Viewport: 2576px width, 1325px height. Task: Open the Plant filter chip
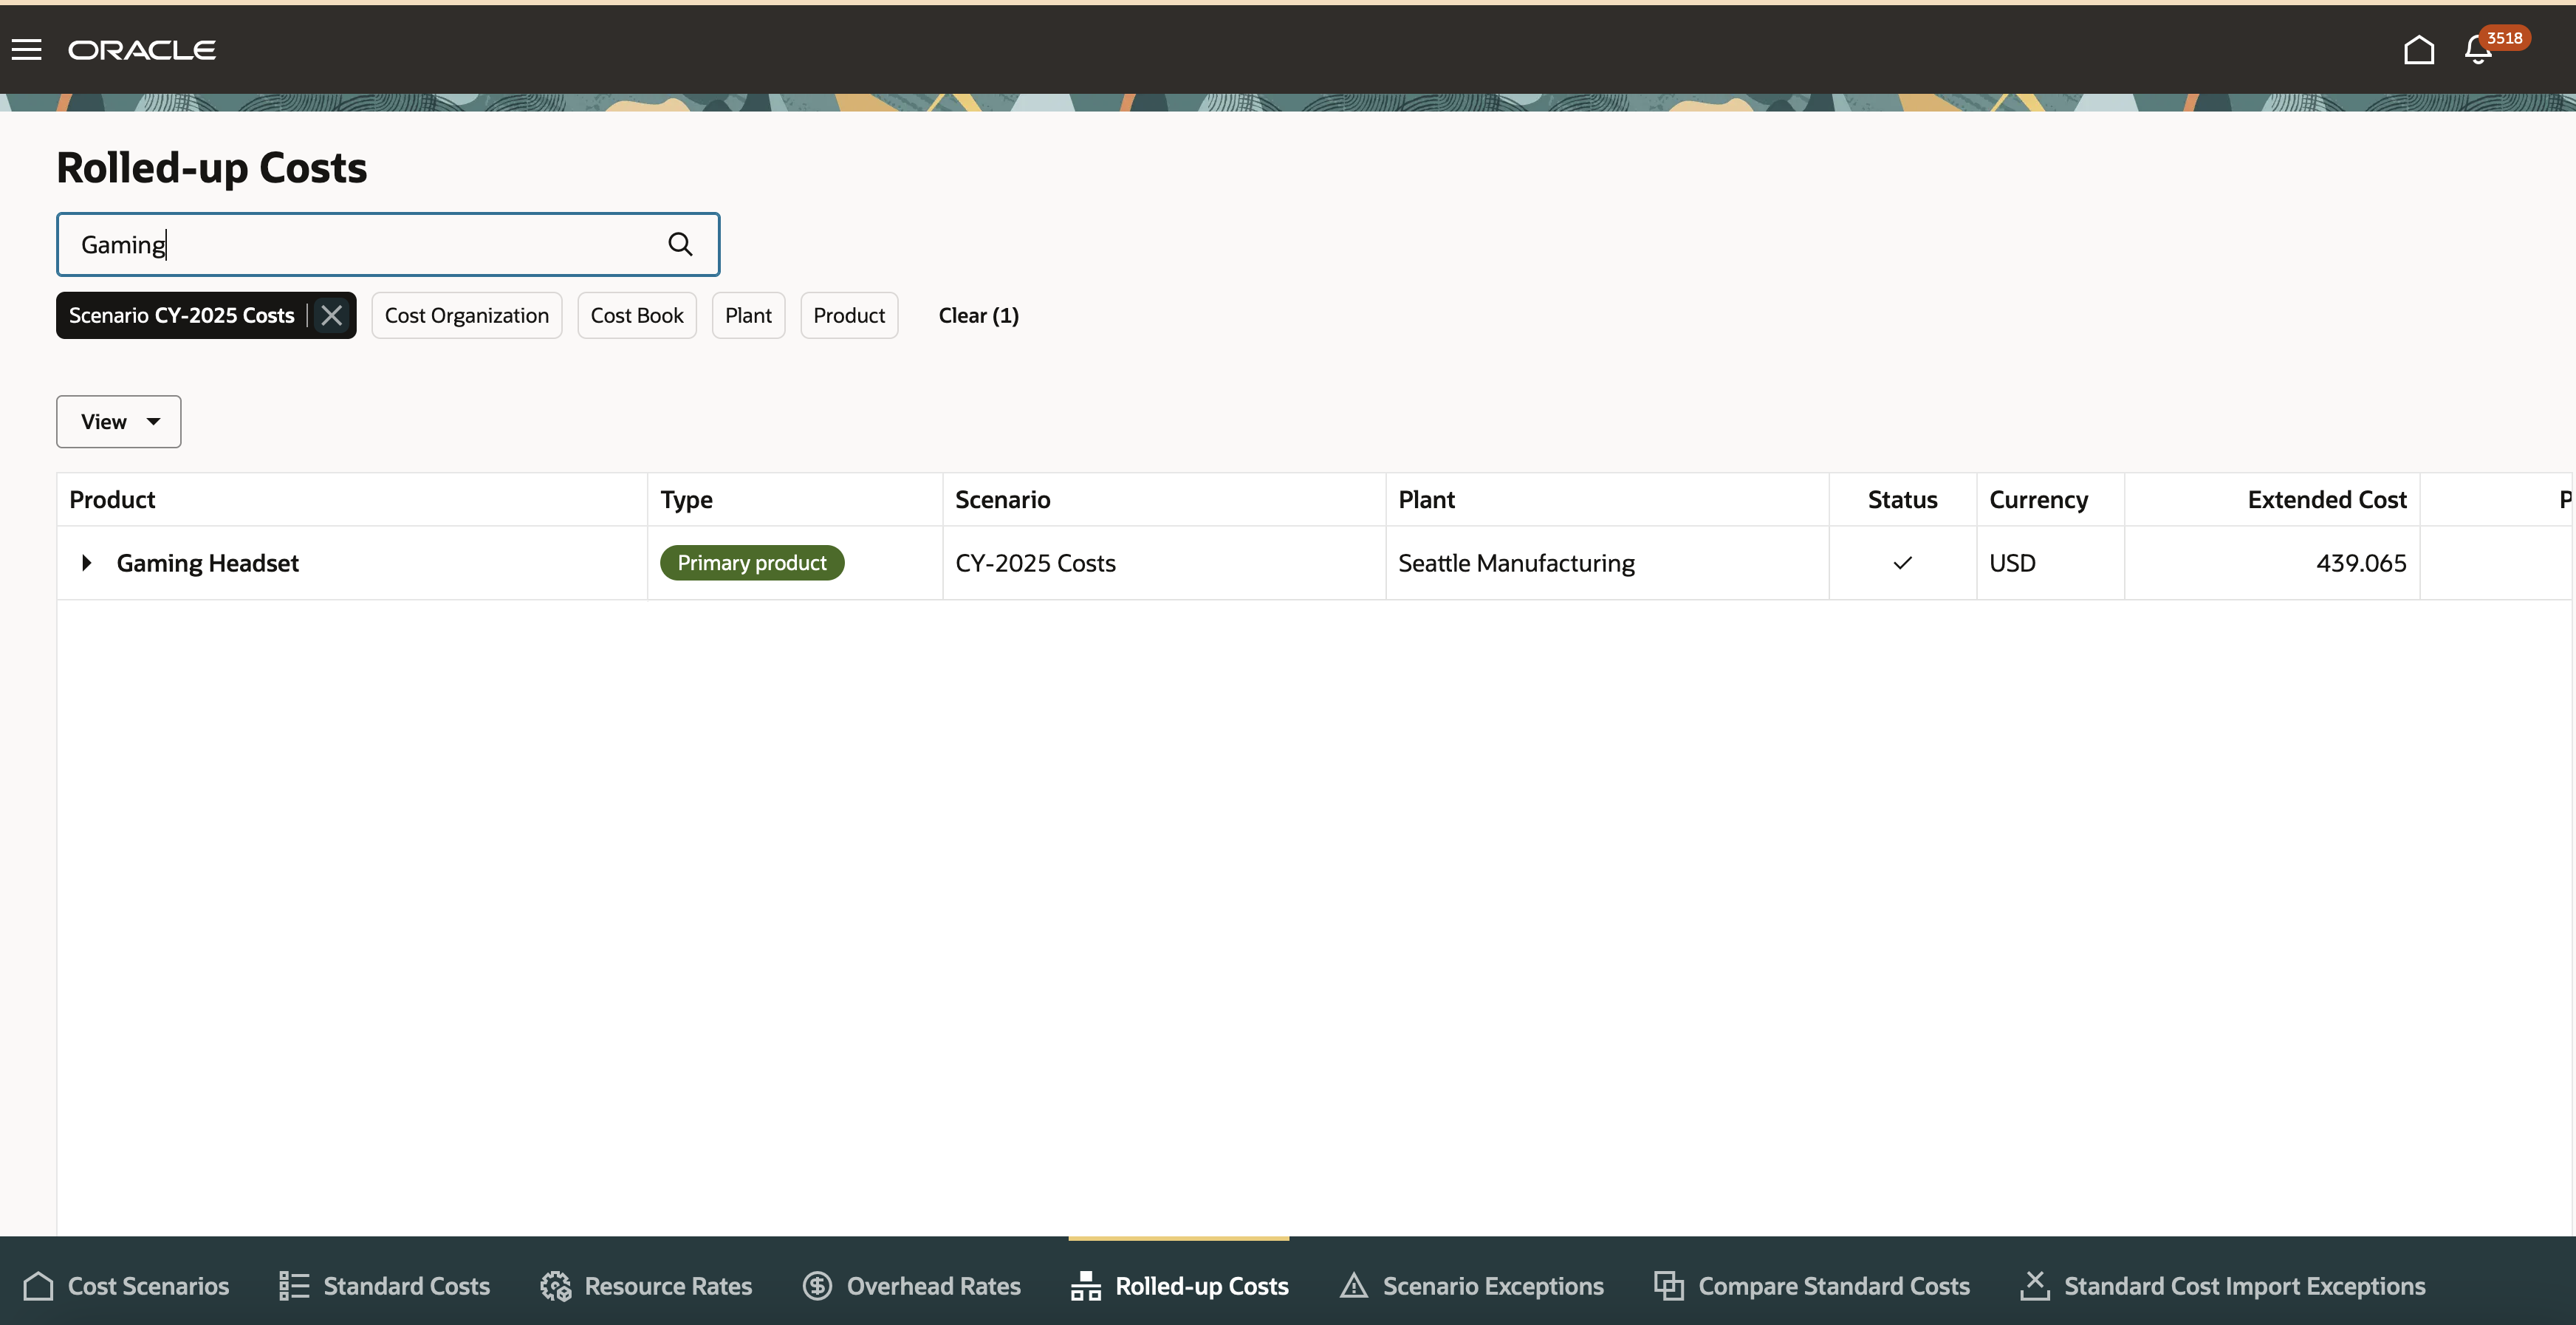(x=748, y=316)
